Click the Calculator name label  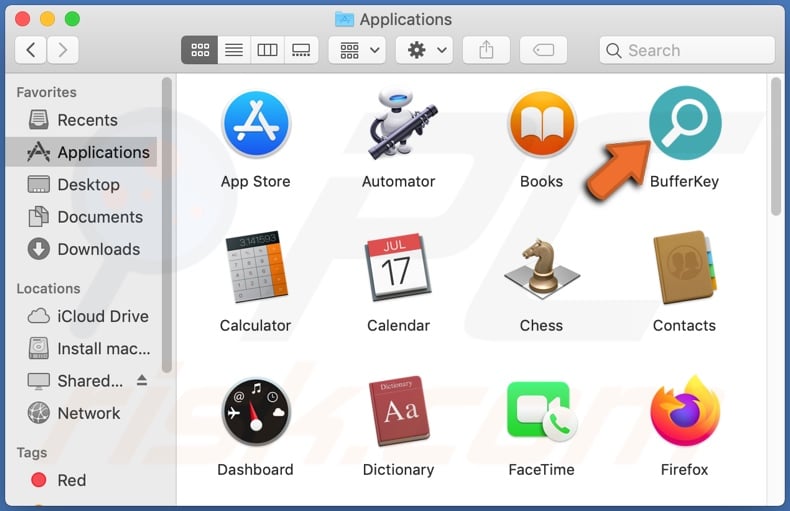pos(255,326)
